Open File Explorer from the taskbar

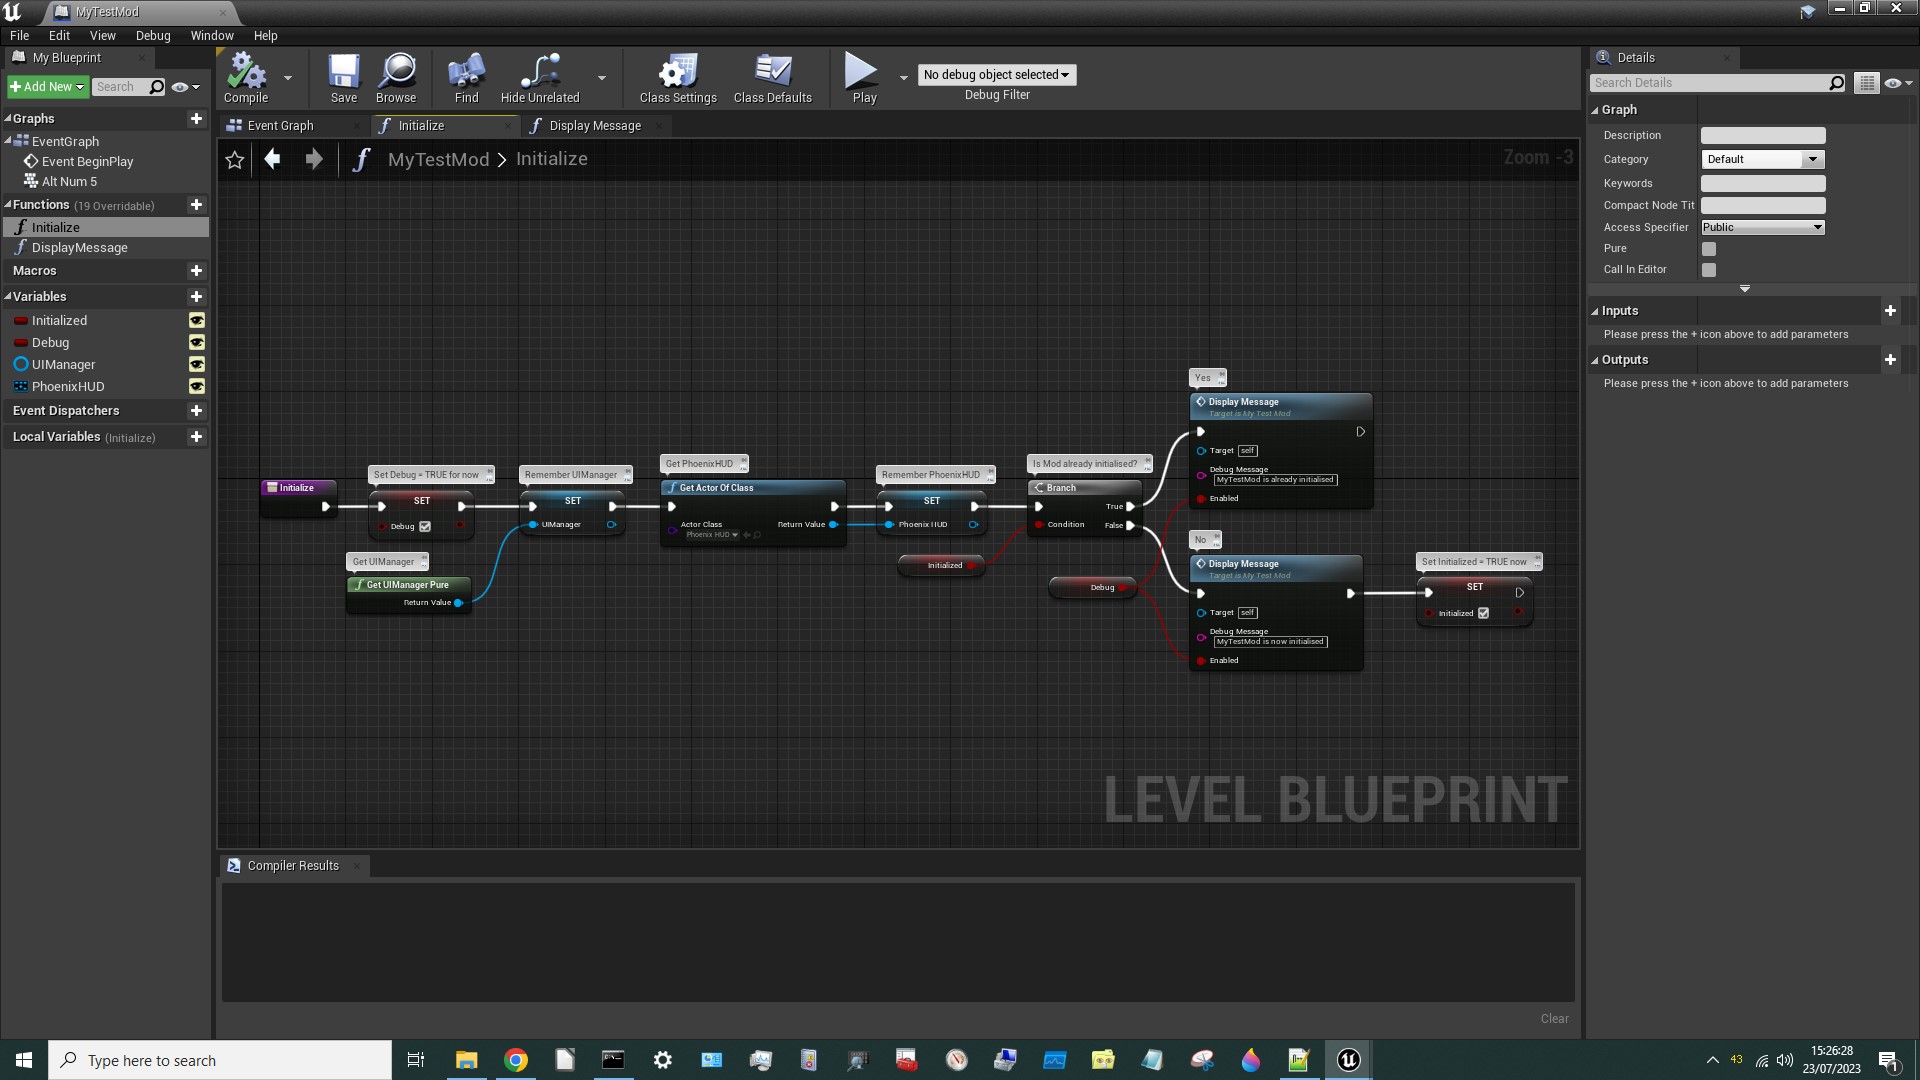(x=467, y=1060)
